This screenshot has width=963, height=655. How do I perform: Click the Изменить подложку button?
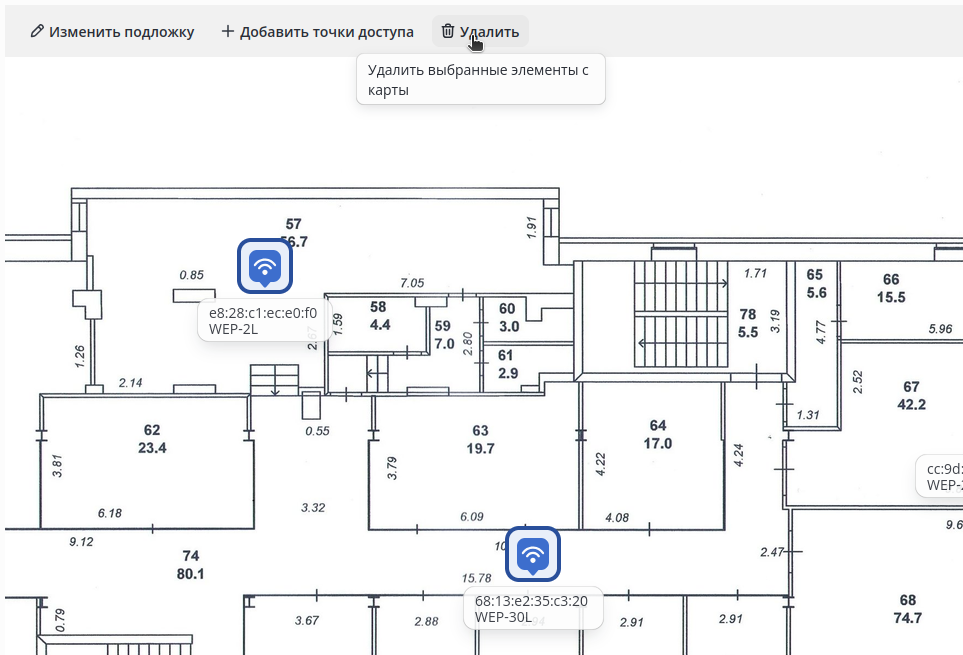[x=112, y=32]
